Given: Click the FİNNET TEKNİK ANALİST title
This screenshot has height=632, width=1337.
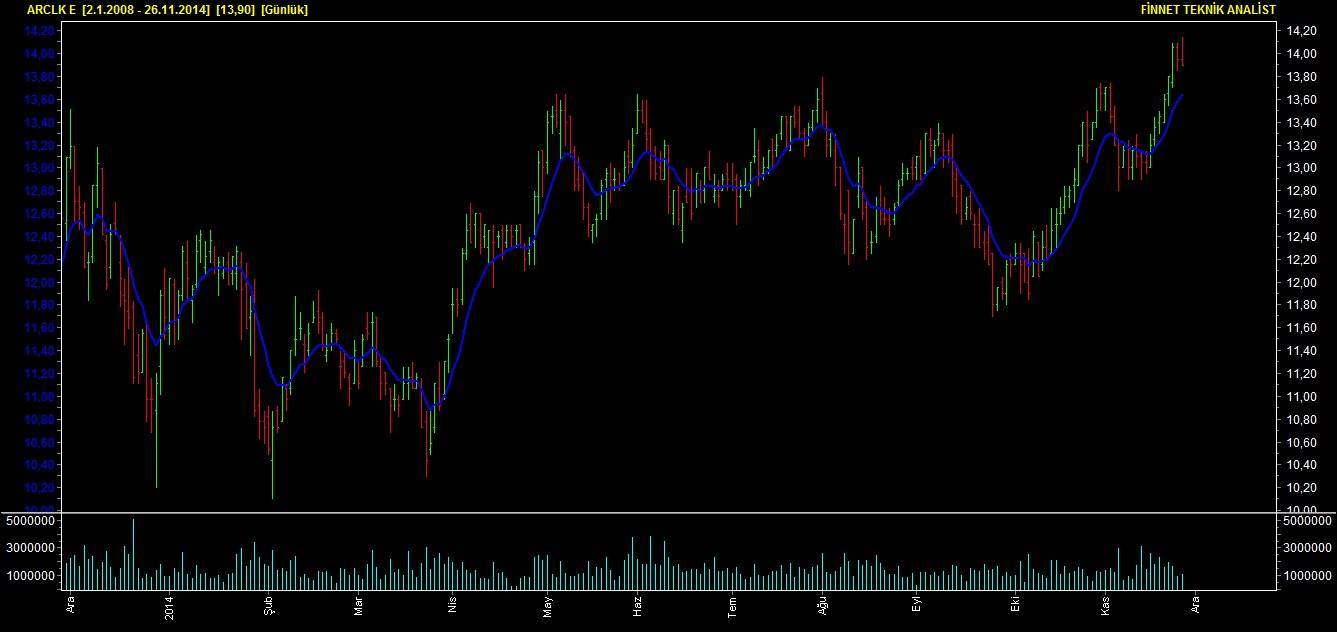Looking at the screenshot, I should [x=1208, y=9].
